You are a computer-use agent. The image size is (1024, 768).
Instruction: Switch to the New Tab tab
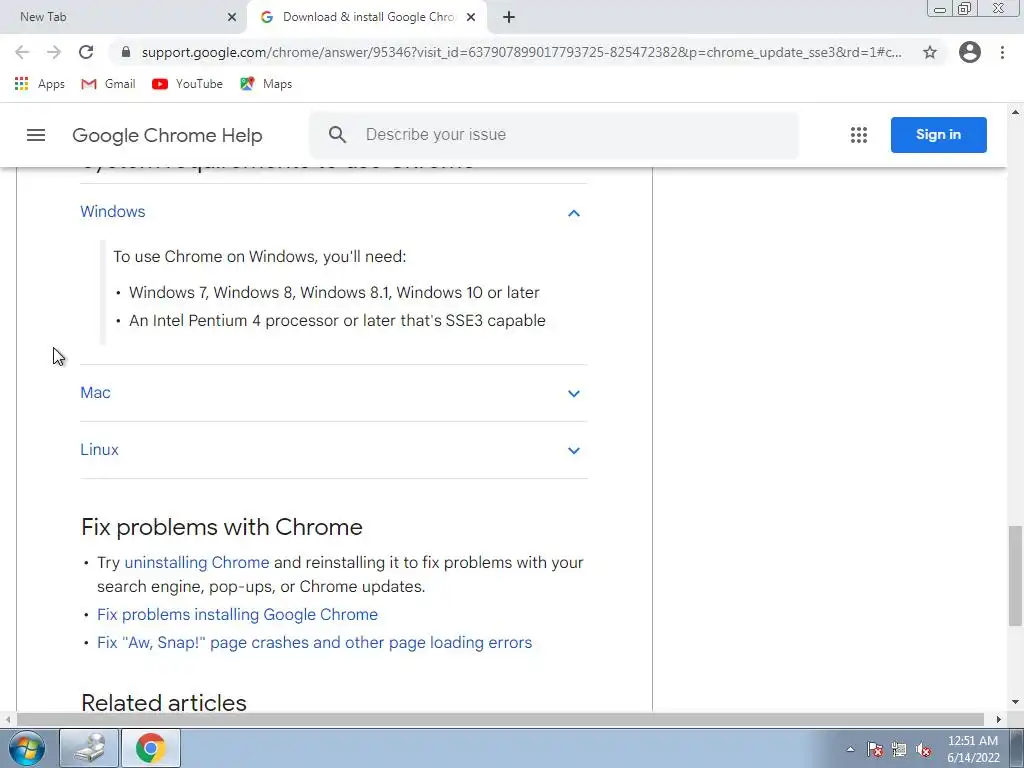123,17
